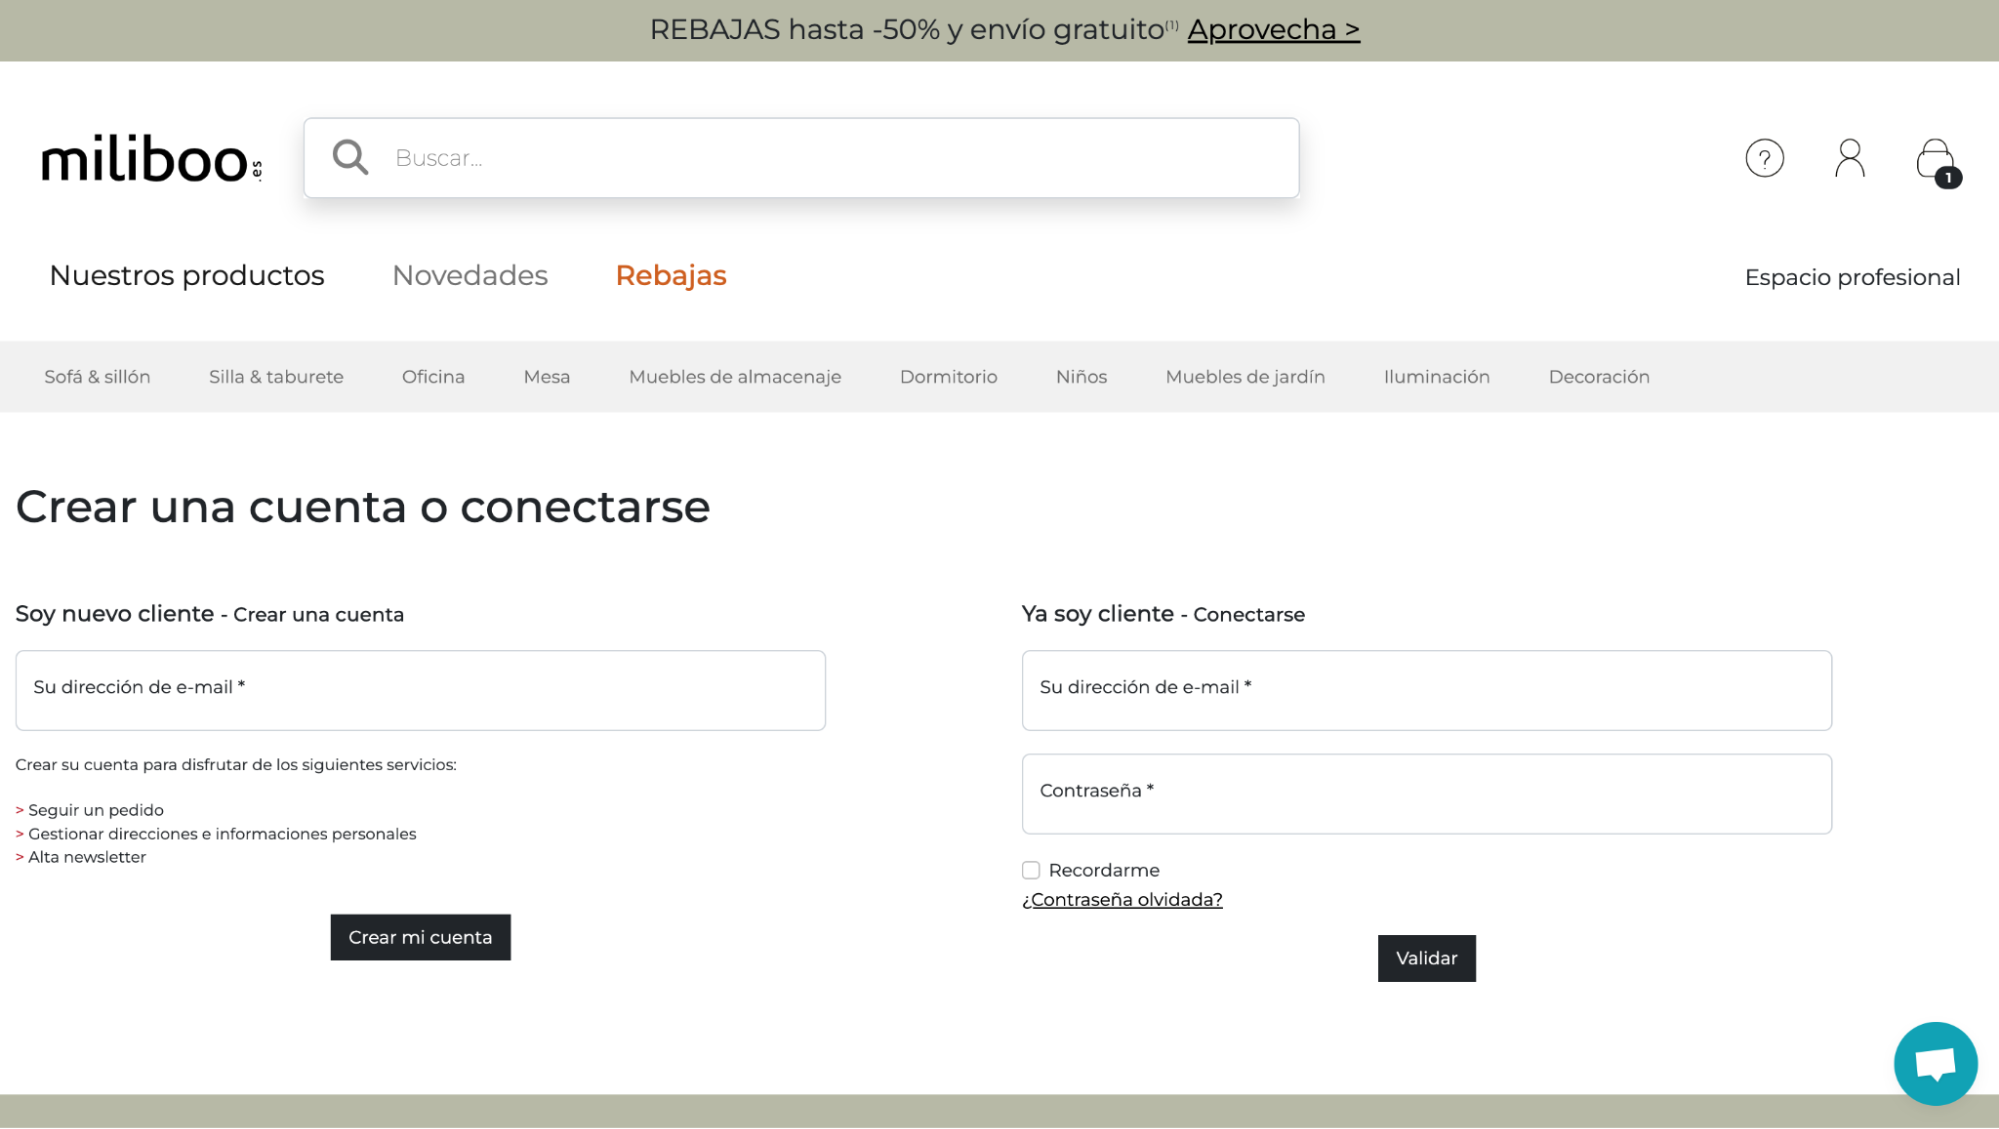Select Decoración category
The height and width of the screenshot is (1129, 1999).
point(1599,377)
